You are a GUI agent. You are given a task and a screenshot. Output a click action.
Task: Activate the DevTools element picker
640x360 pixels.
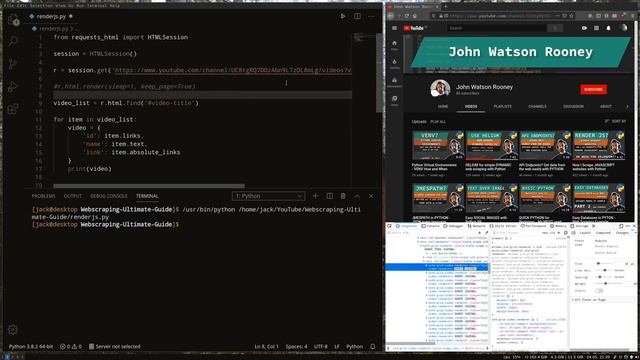pos(389,226)
